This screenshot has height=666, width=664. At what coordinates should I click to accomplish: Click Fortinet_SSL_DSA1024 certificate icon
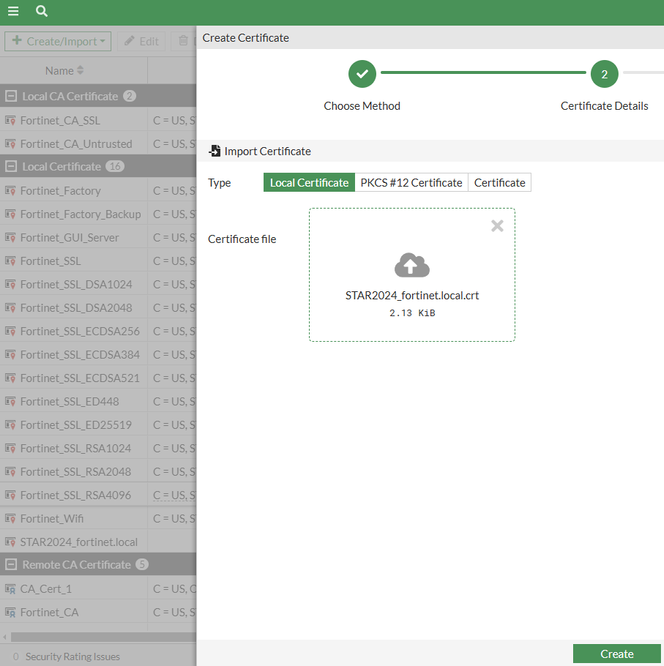(10, 284)
